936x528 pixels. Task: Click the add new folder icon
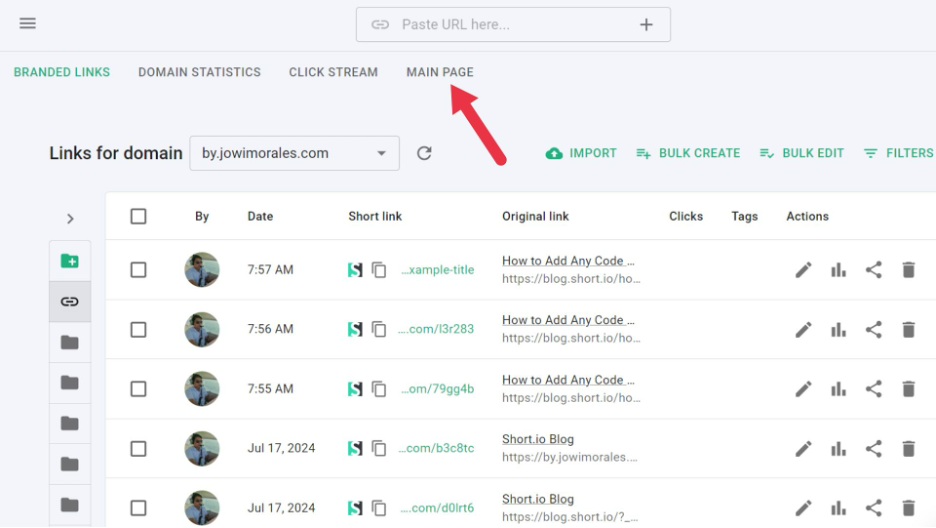[70, 261]
